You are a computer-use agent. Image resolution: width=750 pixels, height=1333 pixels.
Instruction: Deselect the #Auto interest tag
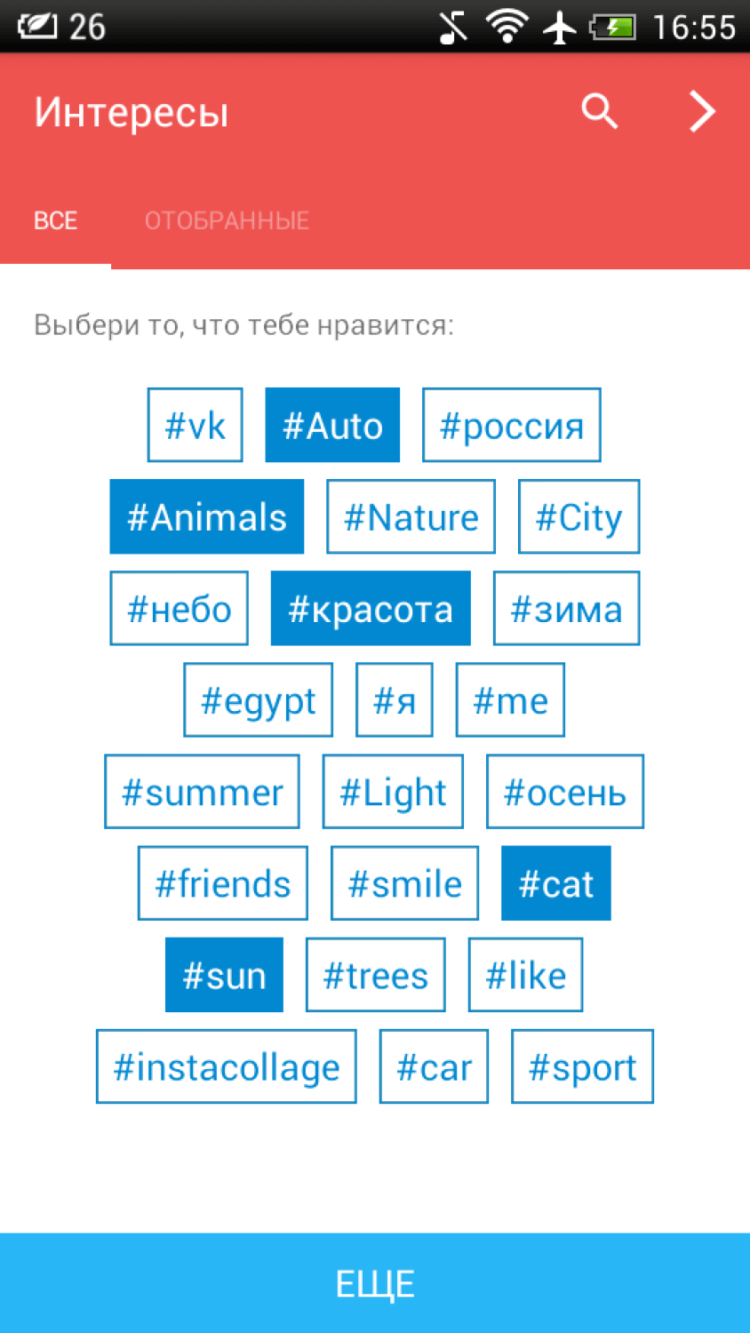pos(332,426)
